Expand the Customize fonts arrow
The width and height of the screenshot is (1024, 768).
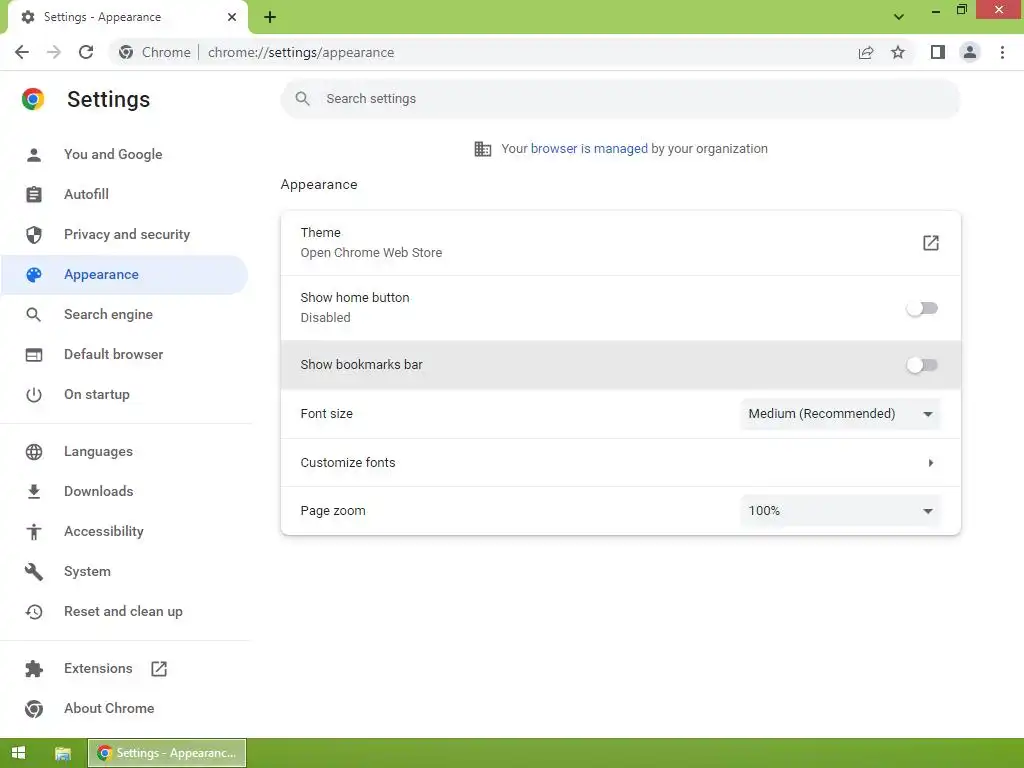931,463
